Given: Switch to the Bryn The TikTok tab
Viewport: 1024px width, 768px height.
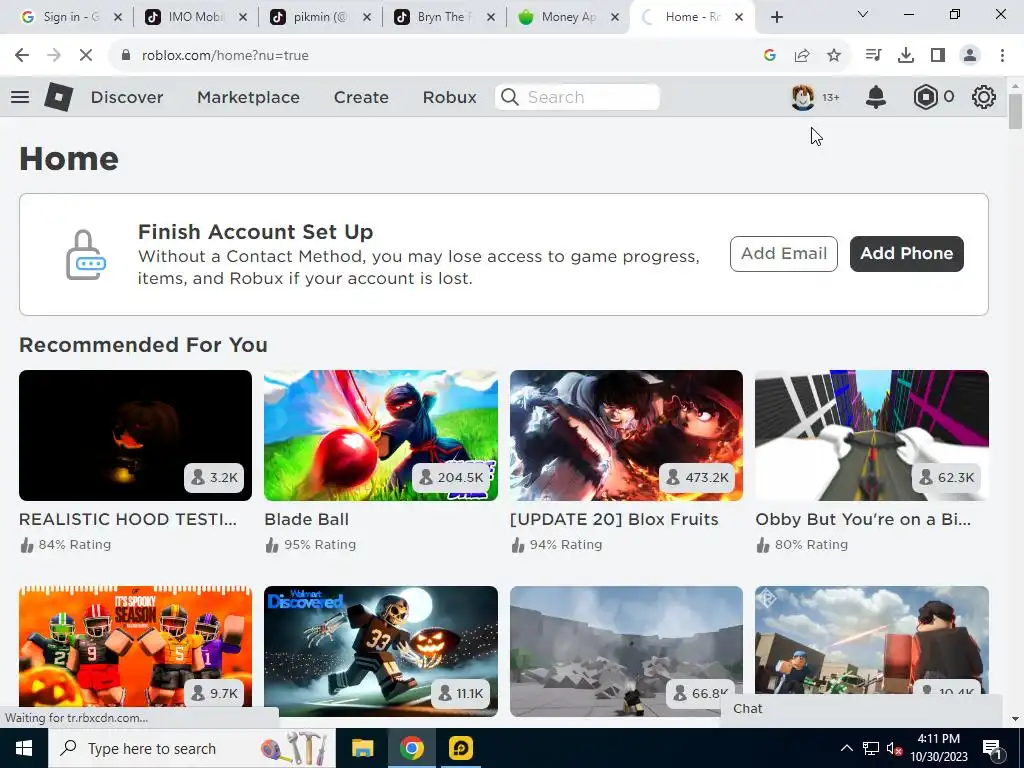Looking at the screenshot, I should pyautogui.click(x=443, y=18).
